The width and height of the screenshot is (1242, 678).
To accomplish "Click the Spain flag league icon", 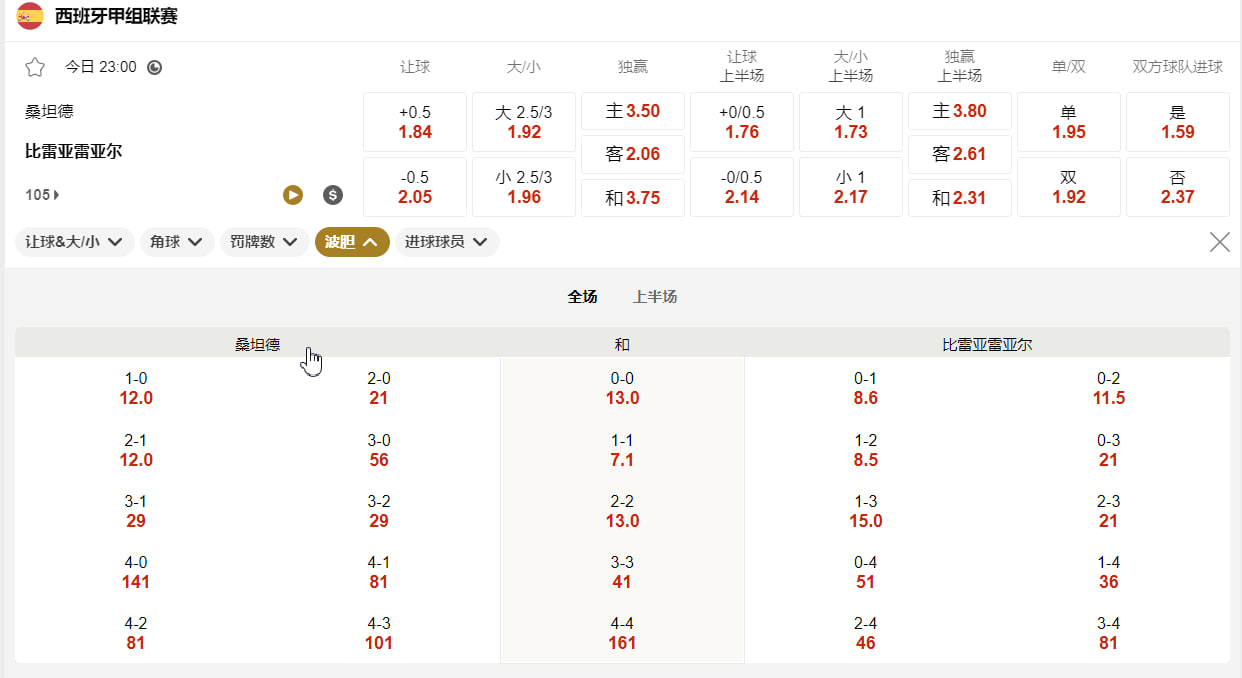I will point(30,16).
